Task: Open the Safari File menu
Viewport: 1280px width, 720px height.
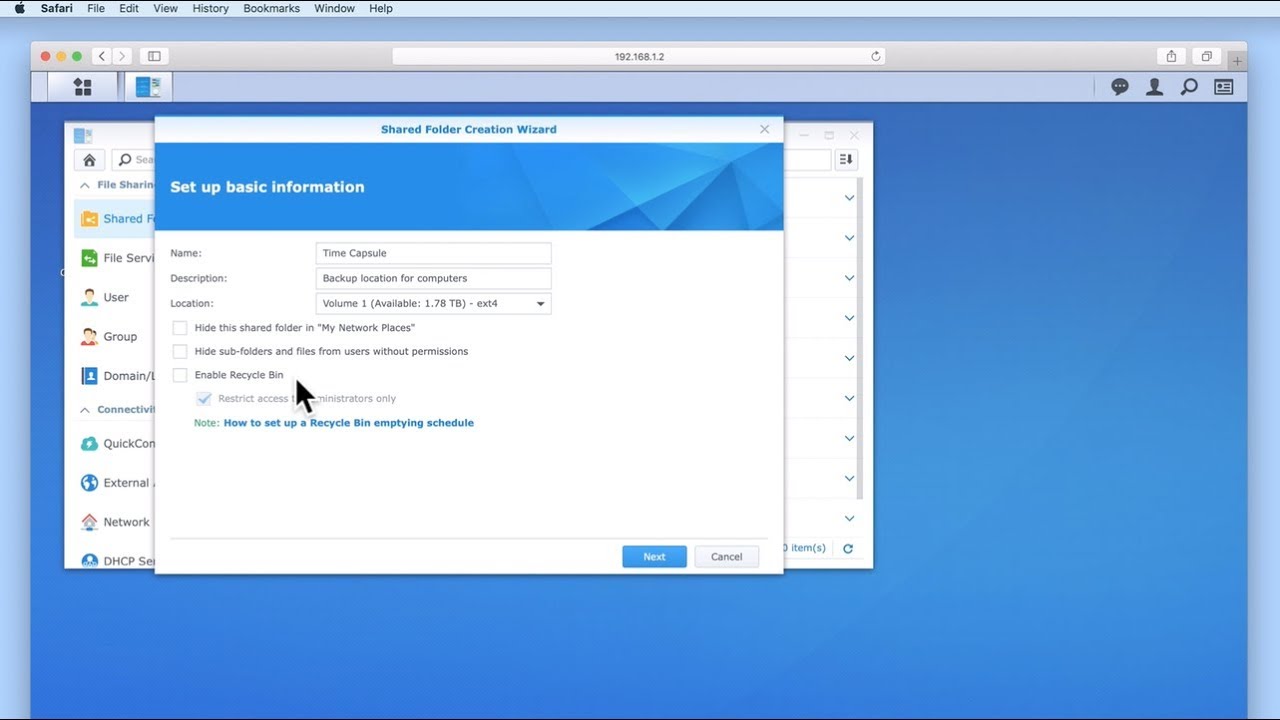Action: pos(96,8)
